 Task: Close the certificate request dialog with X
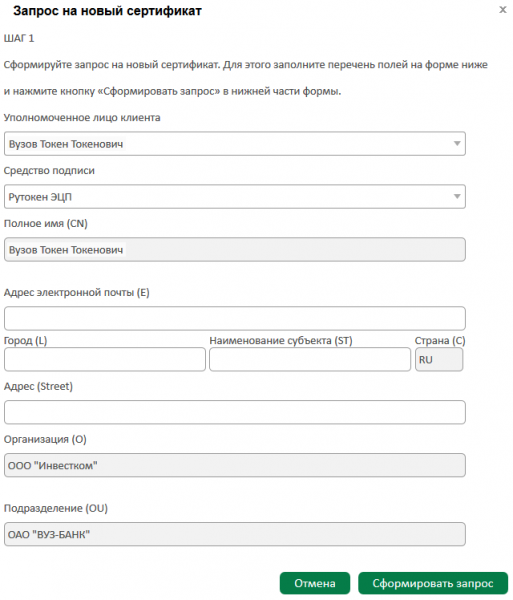pos(503,10)
